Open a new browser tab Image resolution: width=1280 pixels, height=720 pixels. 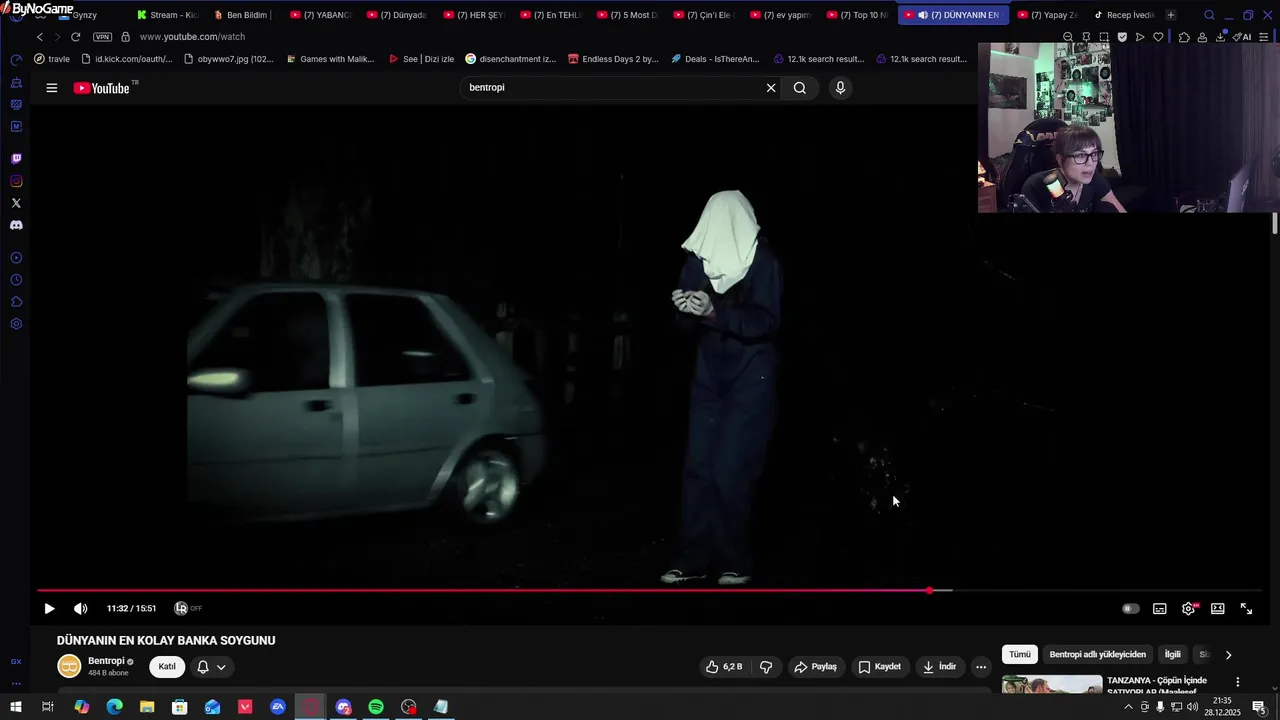pyautogui.click(x=1171, y=15)
